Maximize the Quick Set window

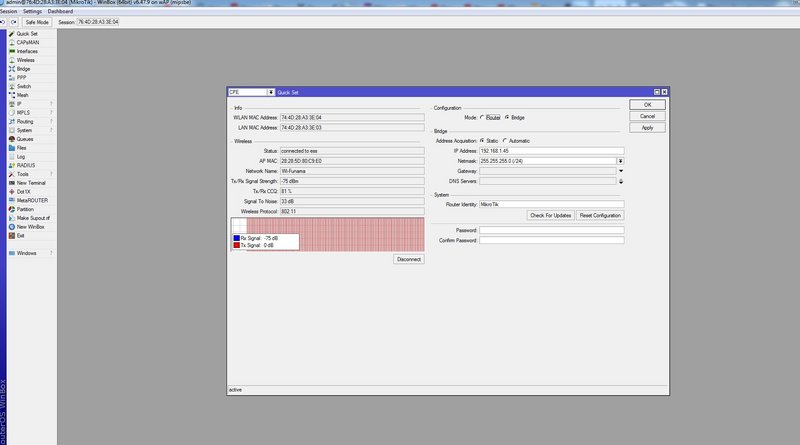click(657, 92)
